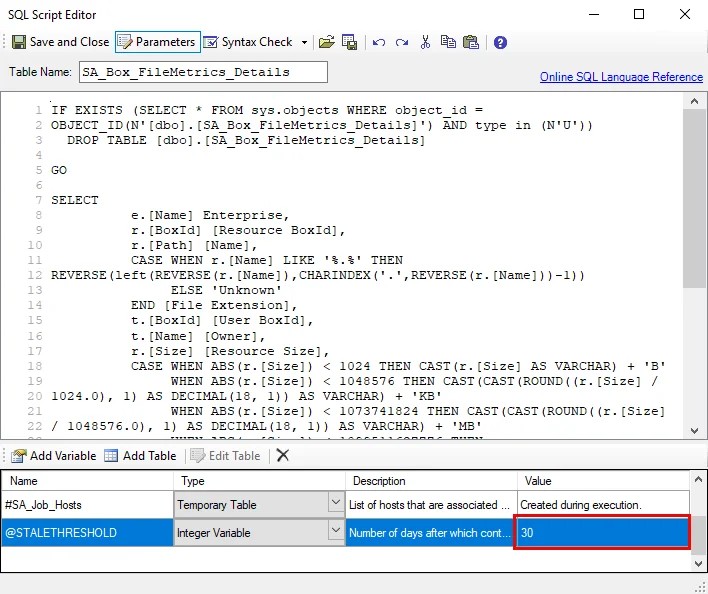Open help with question mark icon
This screenshot has width=708, height=594.
click(500, 42)
